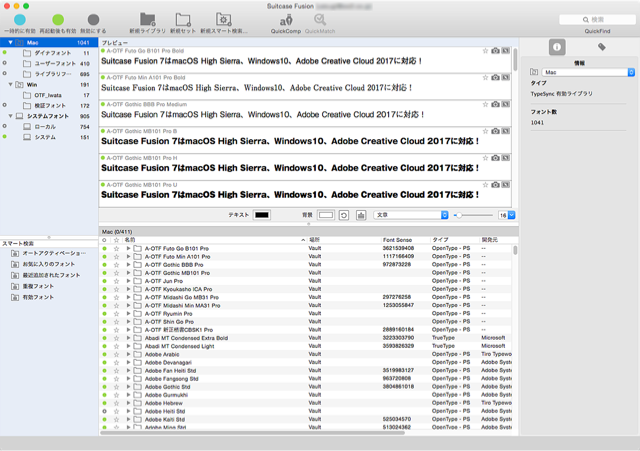Toggle activation dot for A-OTF Futo Go B101 Pro

tap(104, 248)
